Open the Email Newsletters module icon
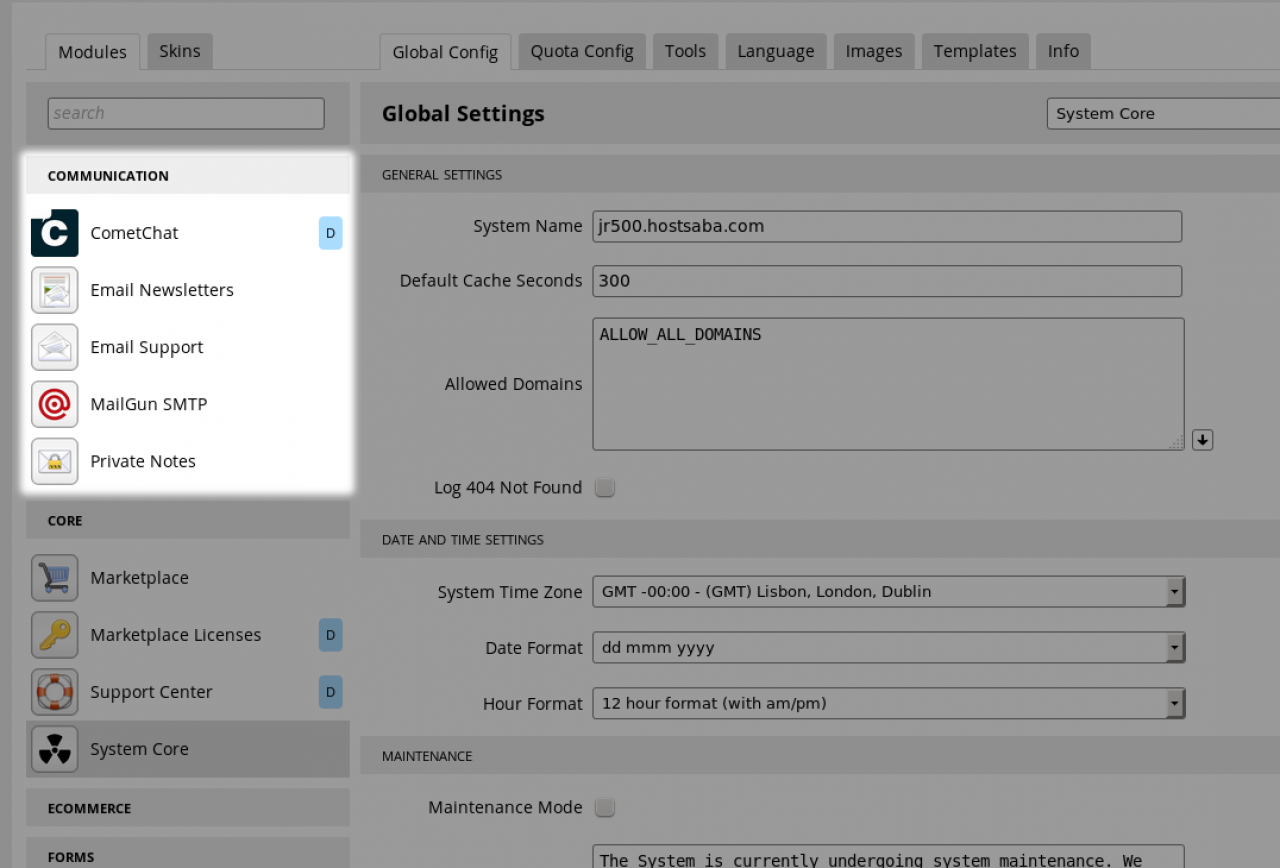The height and width of the screenshot is (868, 1280). coord(54,290)
